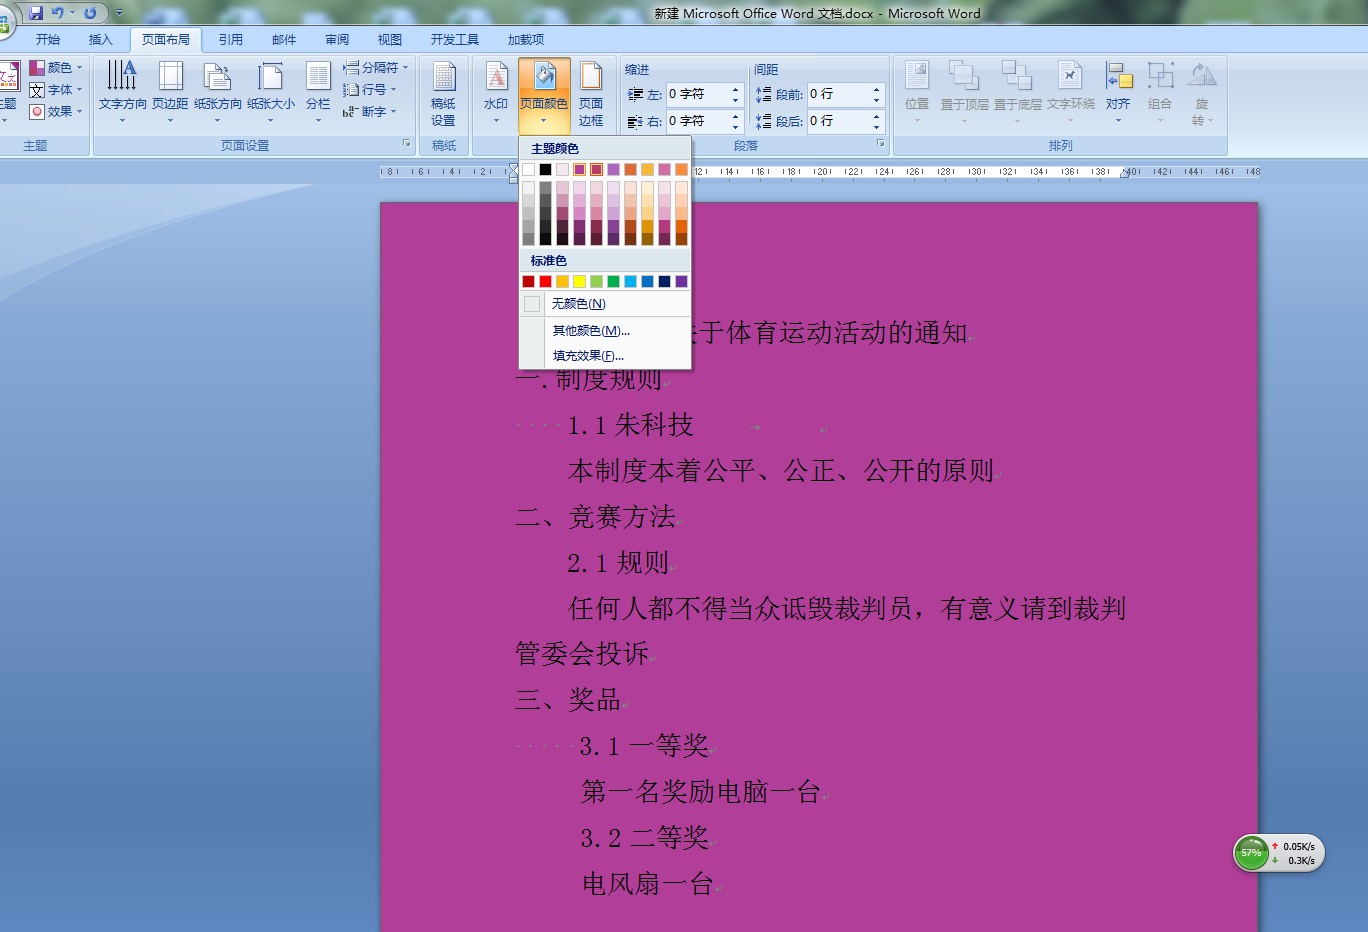Open the customize quick access toolbar arrow

click(119, 13)
